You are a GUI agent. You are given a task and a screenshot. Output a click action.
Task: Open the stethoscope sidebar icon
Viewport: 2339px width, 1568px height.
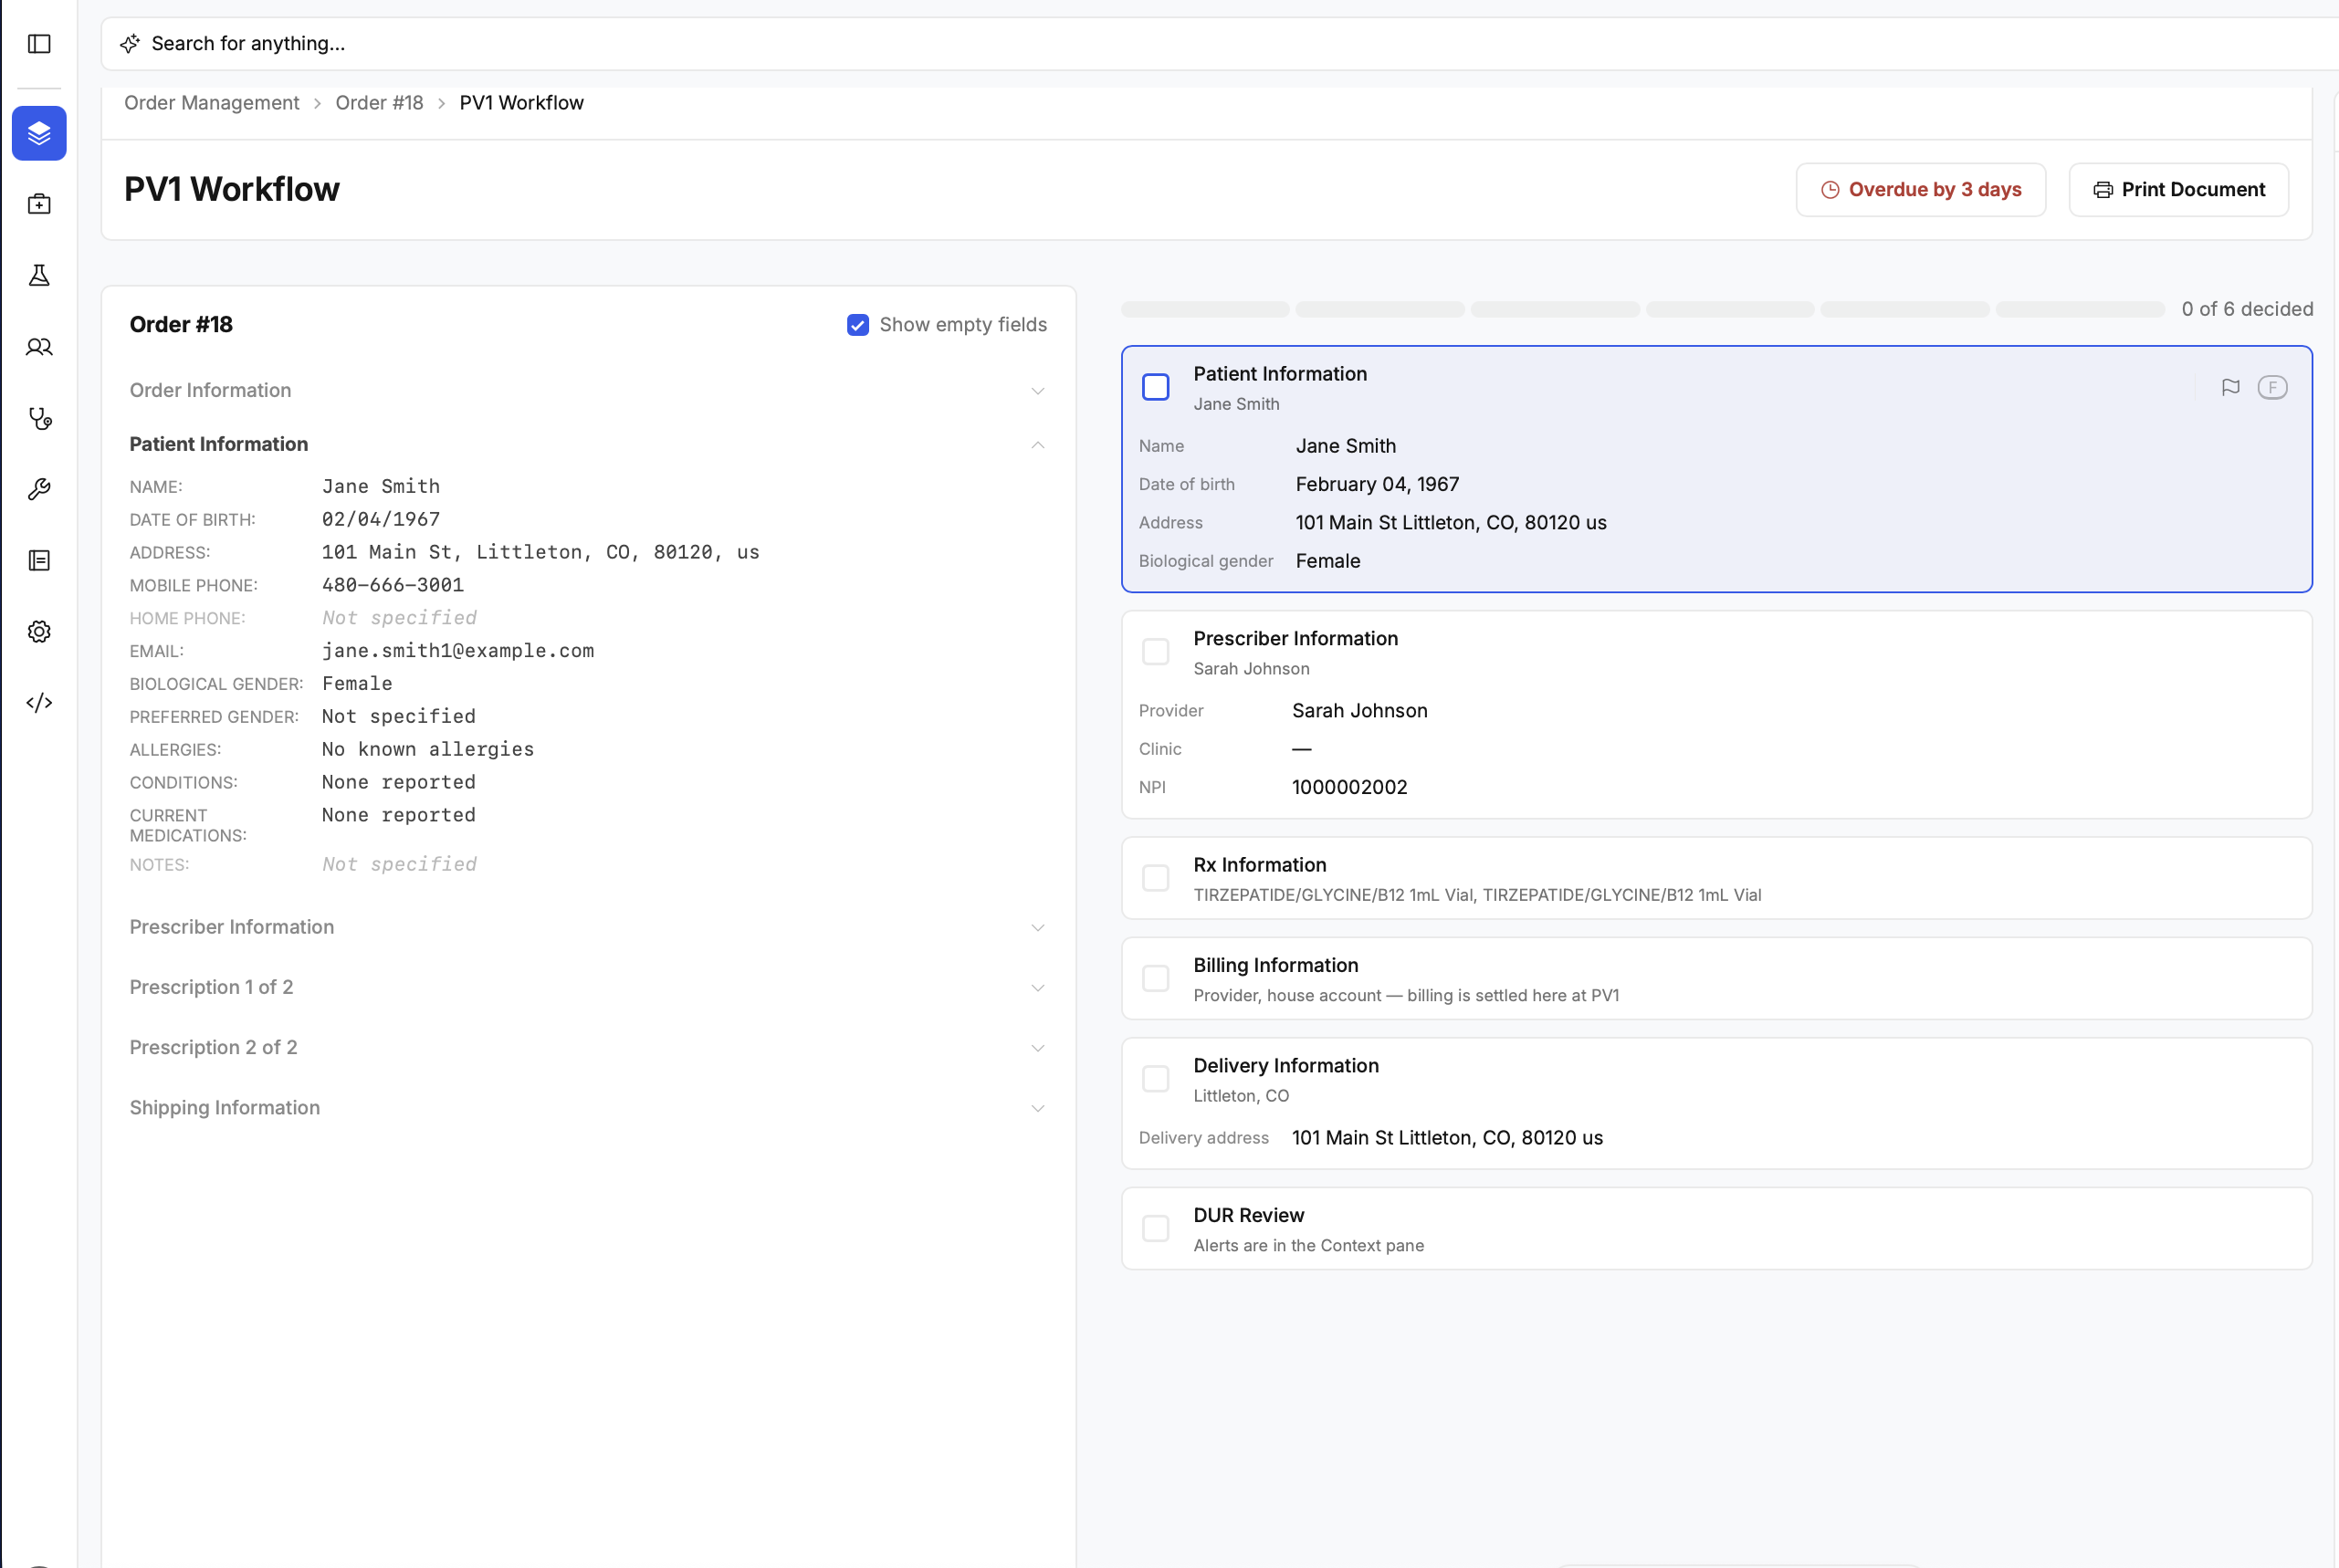[39, 418]
